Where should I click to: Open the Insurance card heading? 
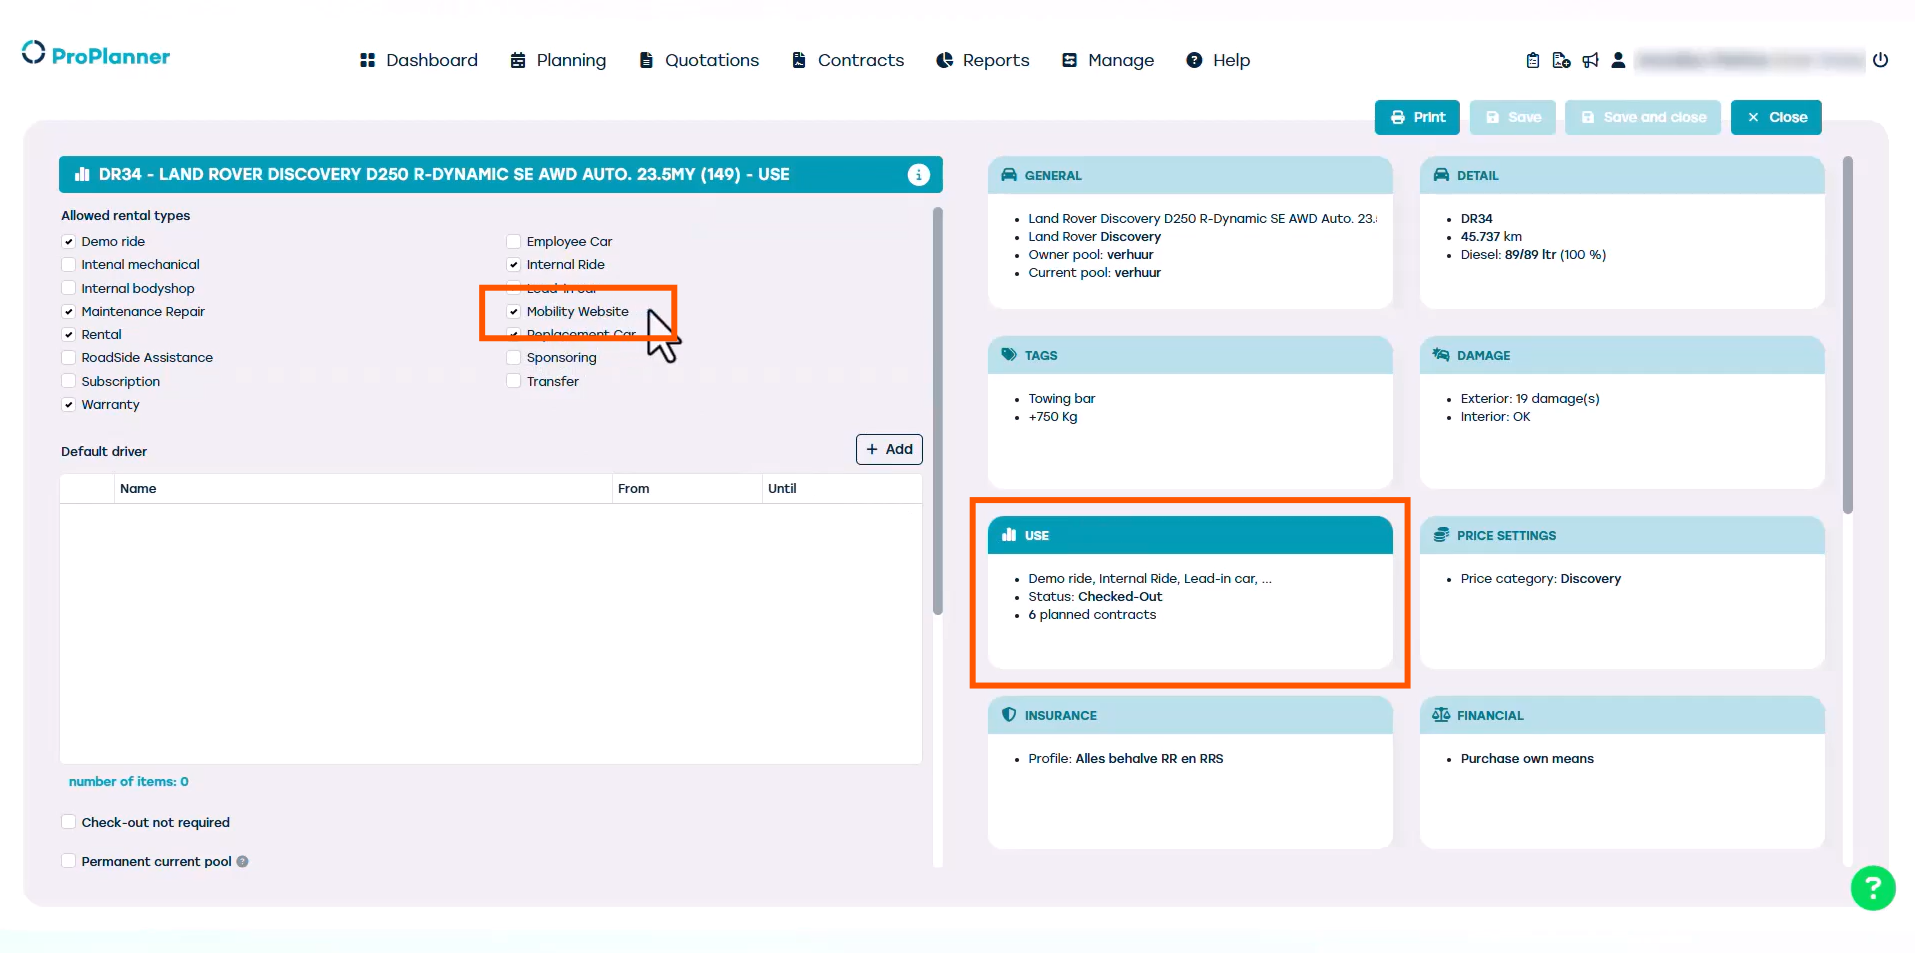pos(1190,715)
